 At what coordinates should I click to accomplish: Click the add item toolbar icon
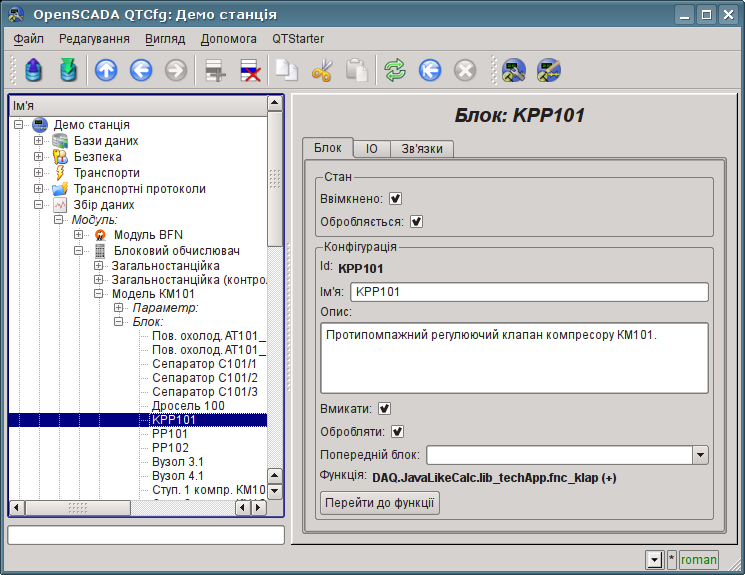pos(212,70)
